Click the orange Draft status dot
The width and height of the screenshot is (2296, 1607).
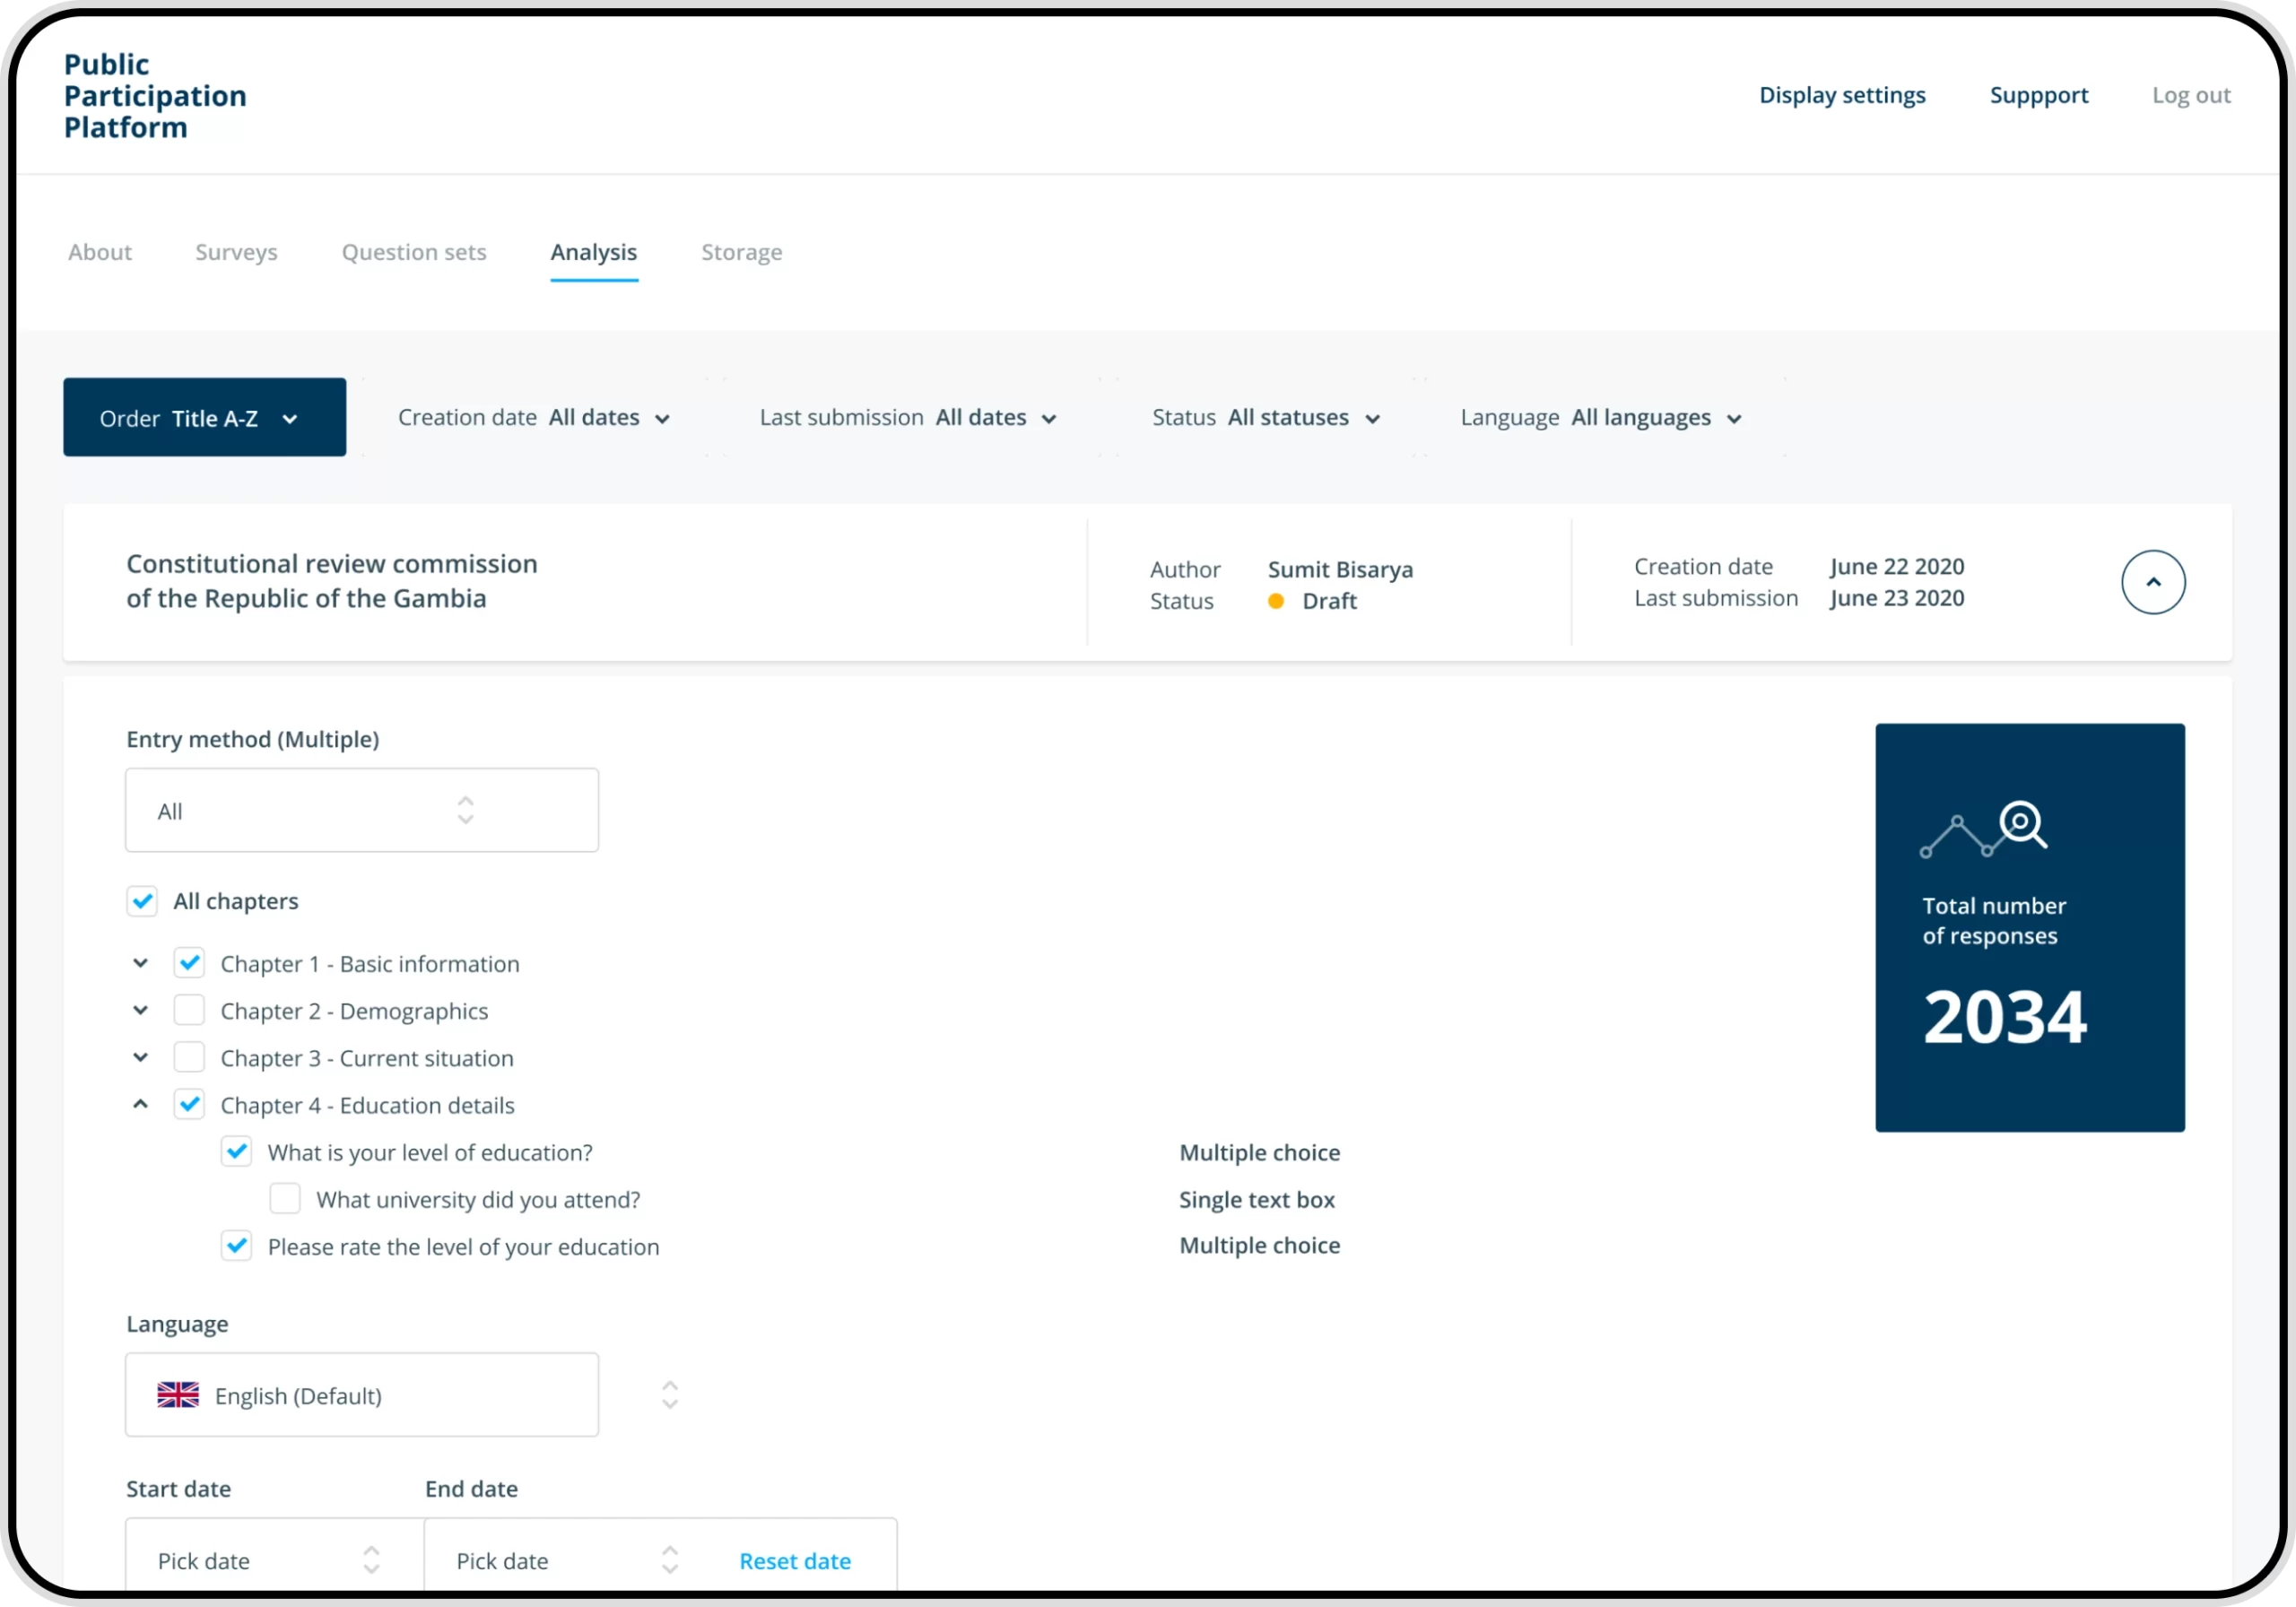[1275, 601]
